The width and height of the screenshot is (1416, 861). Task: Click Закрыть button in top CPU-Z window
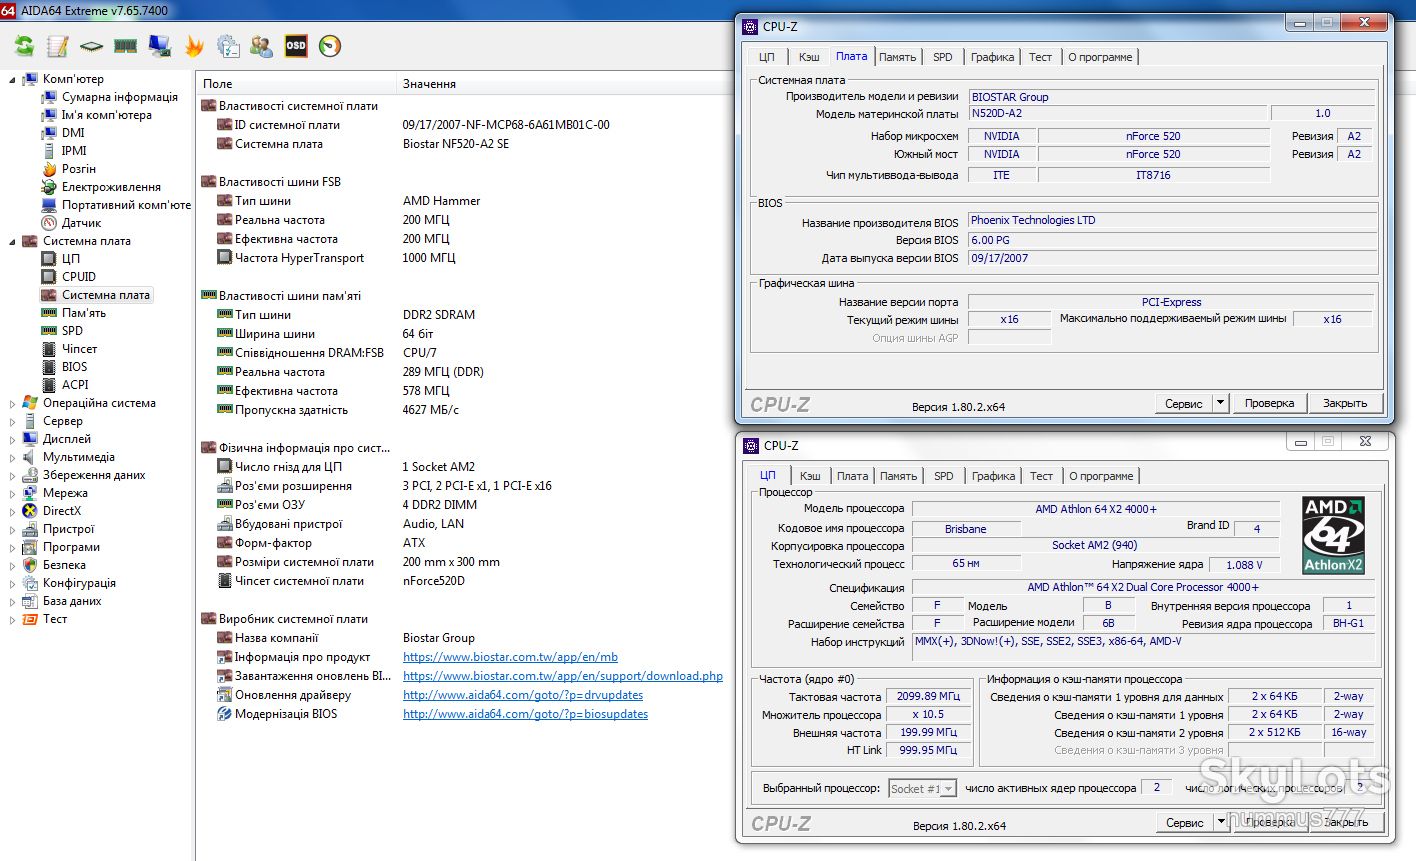[1345, 403]
